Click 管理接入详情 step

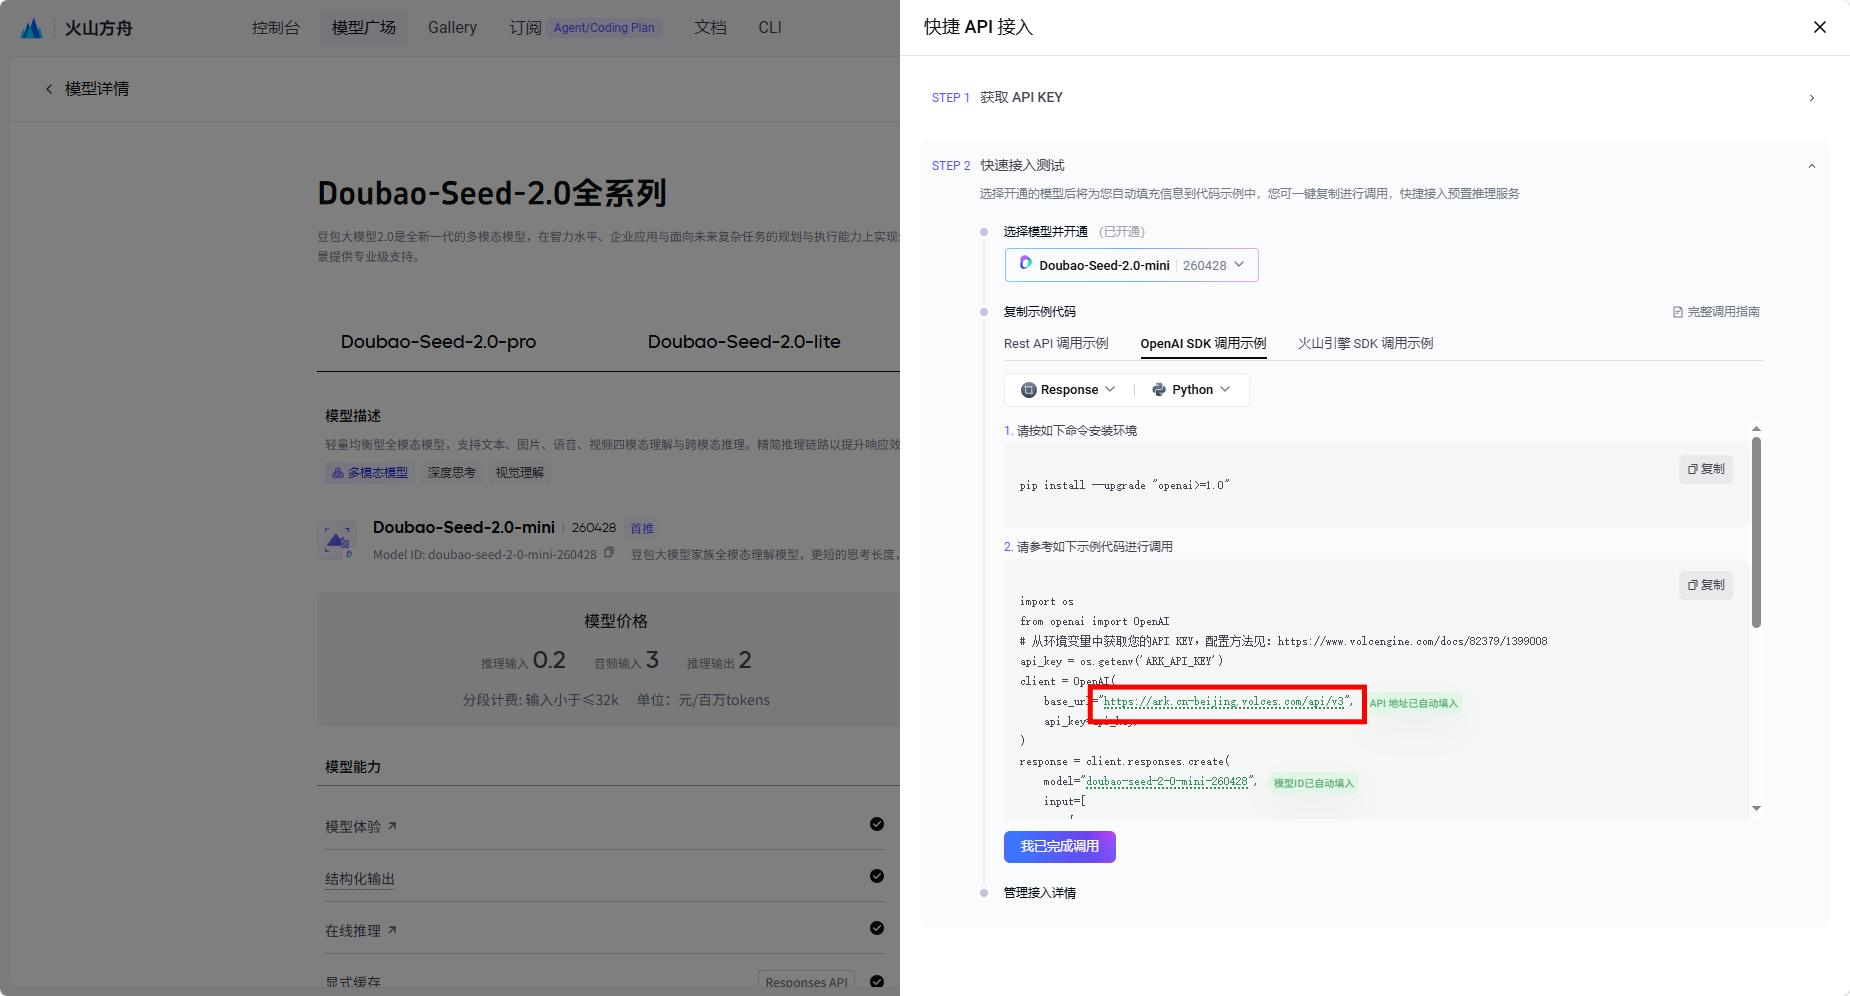click(x=1039, y=893)
